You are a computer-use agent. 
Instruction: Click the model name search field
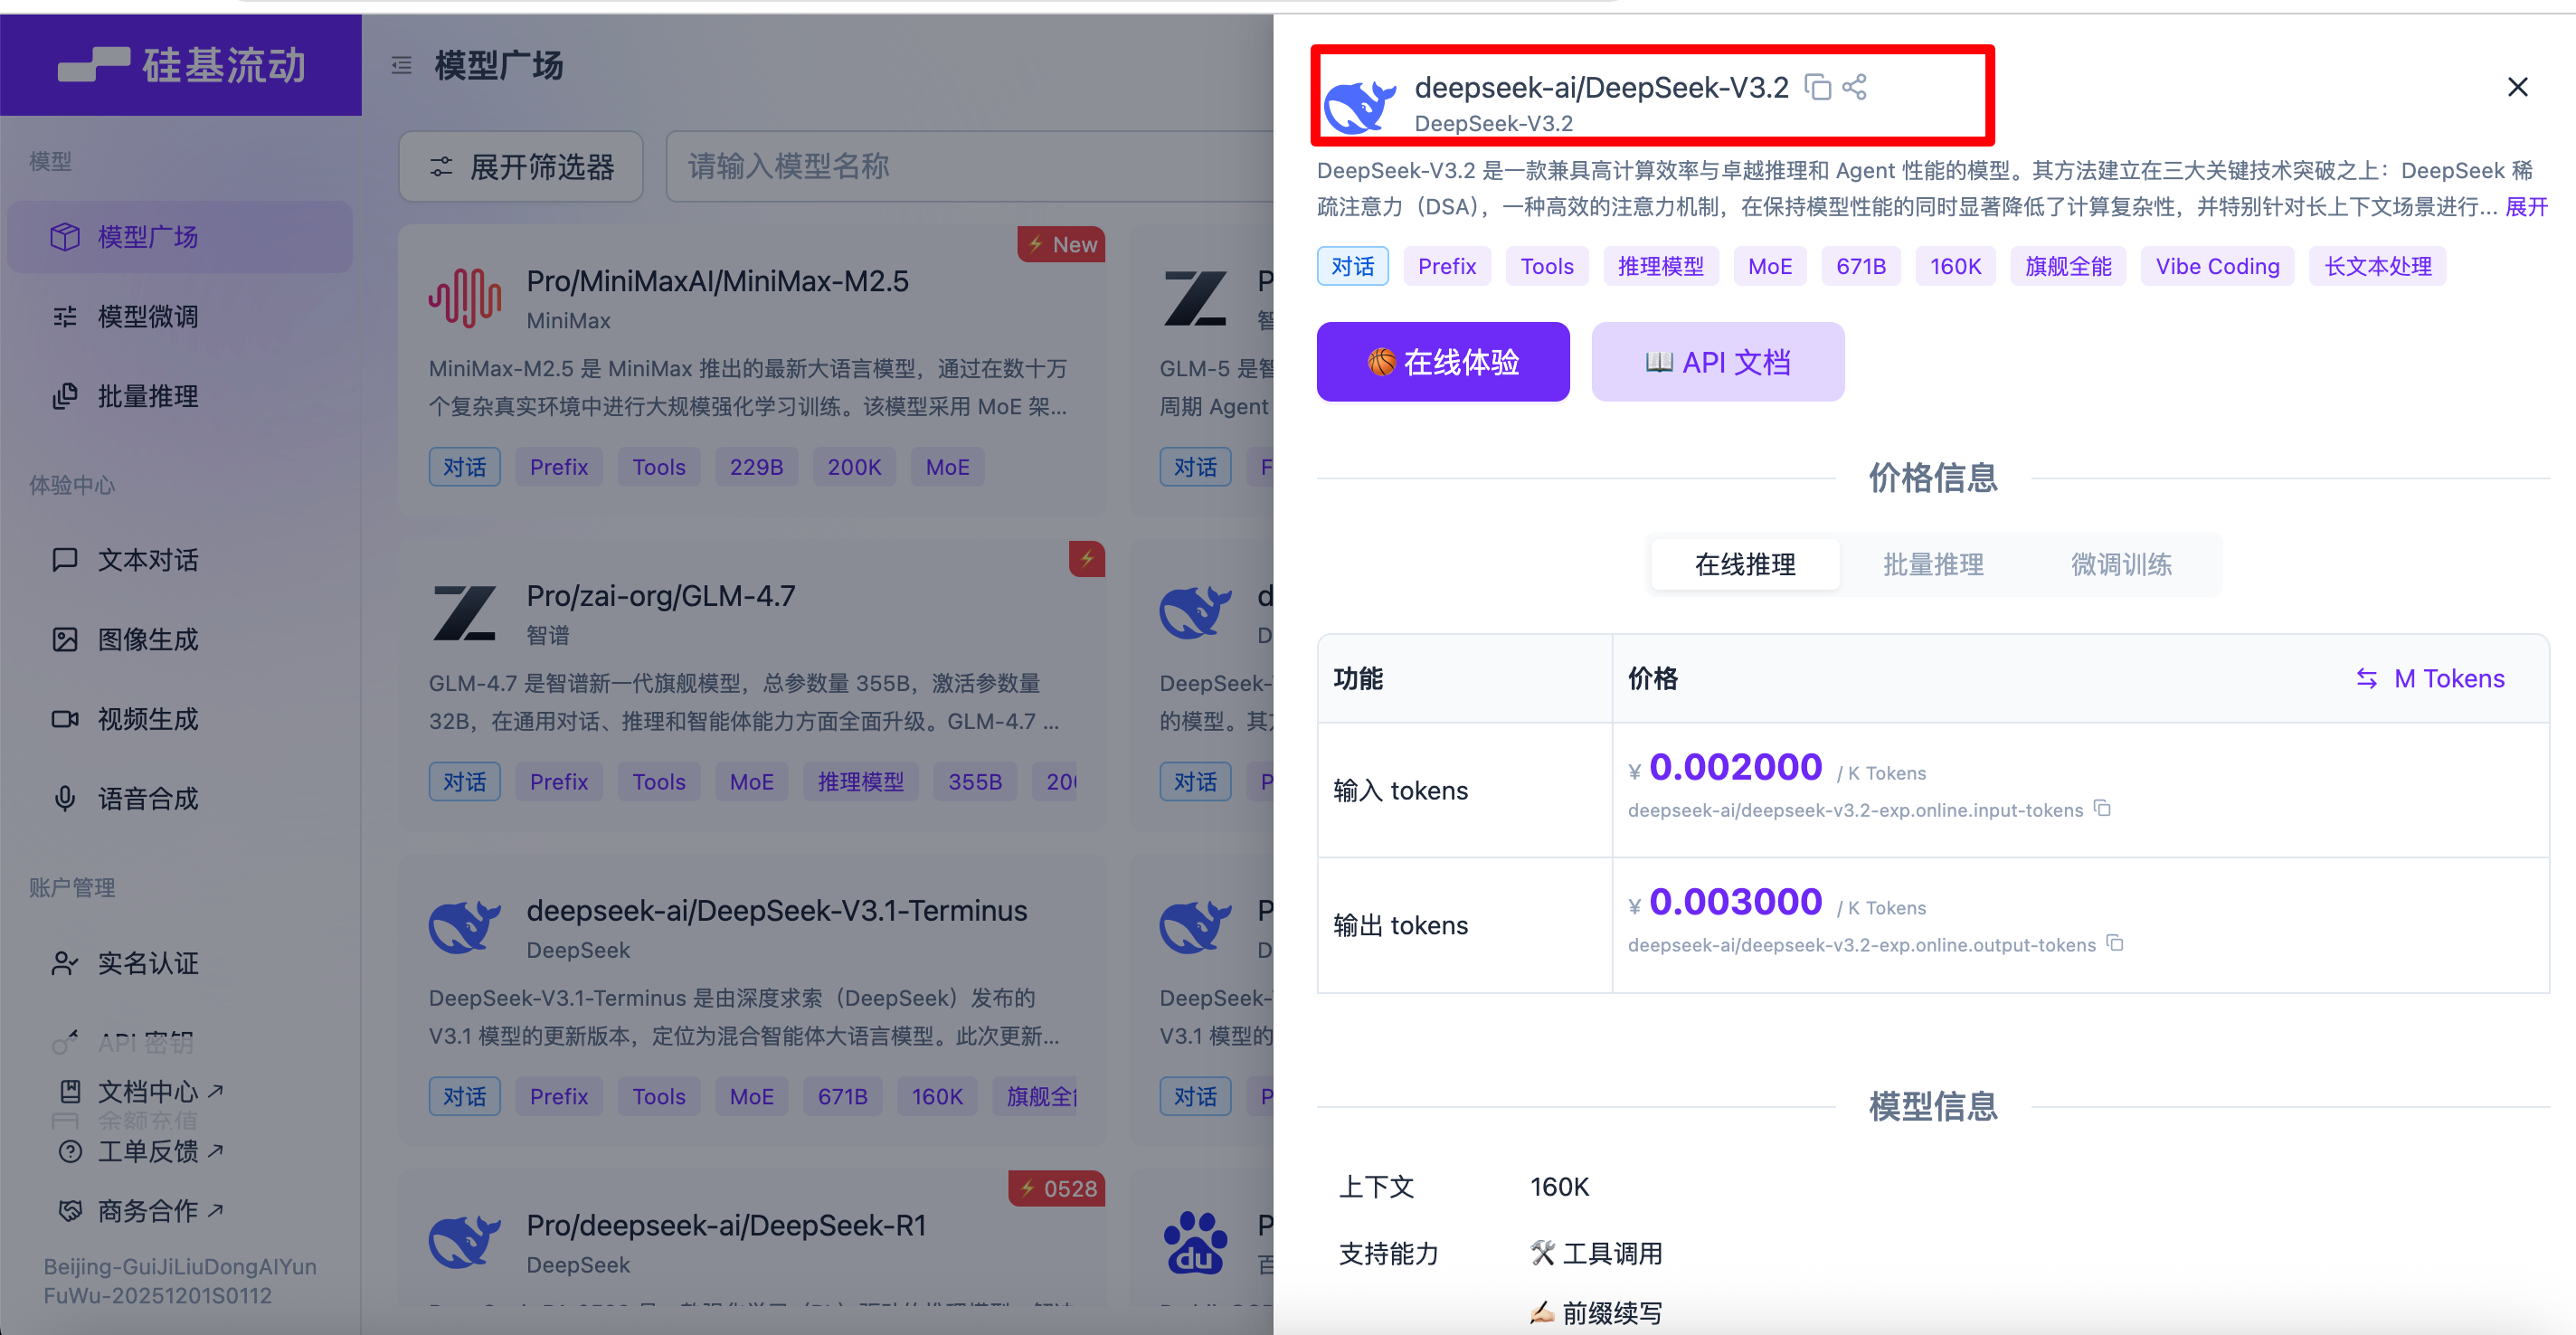960,167
